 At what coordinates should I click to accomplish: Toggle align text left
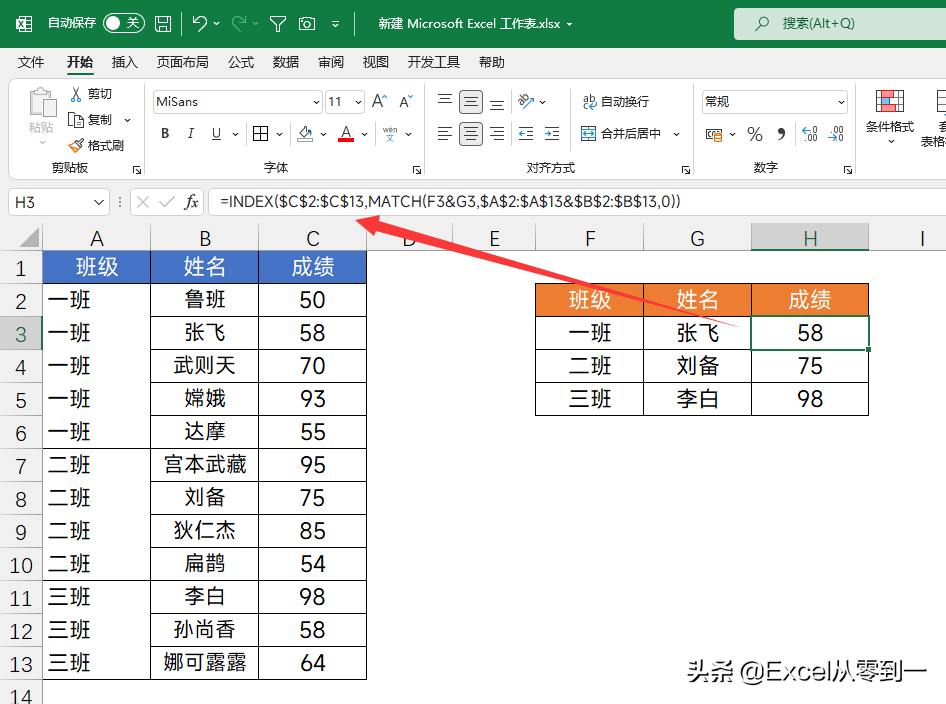tap(445, 133)
